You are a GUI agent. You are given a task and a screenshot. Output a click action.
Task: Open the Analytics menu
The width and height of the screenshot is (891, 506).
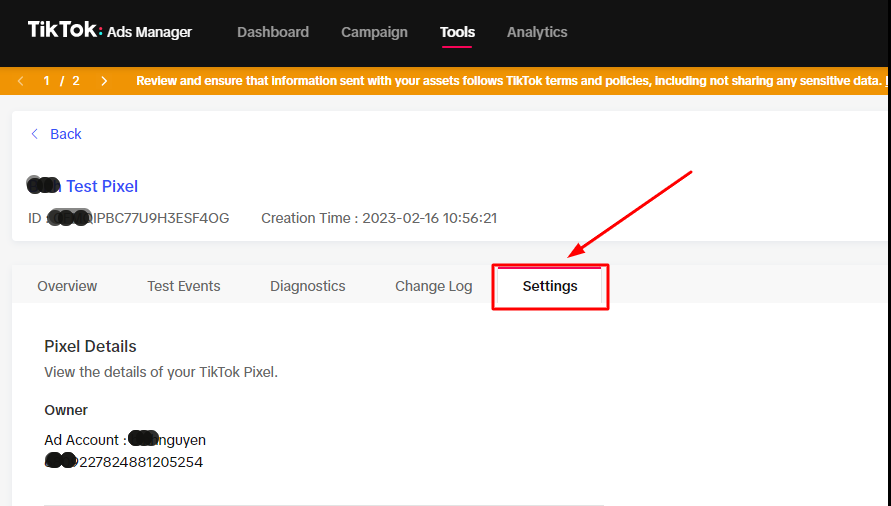pos(537,32)
